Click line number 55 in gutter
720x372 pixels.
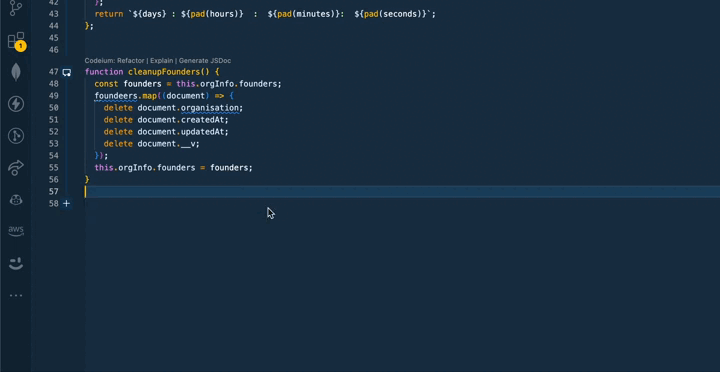pyautogui.click(x=53, y=168)
